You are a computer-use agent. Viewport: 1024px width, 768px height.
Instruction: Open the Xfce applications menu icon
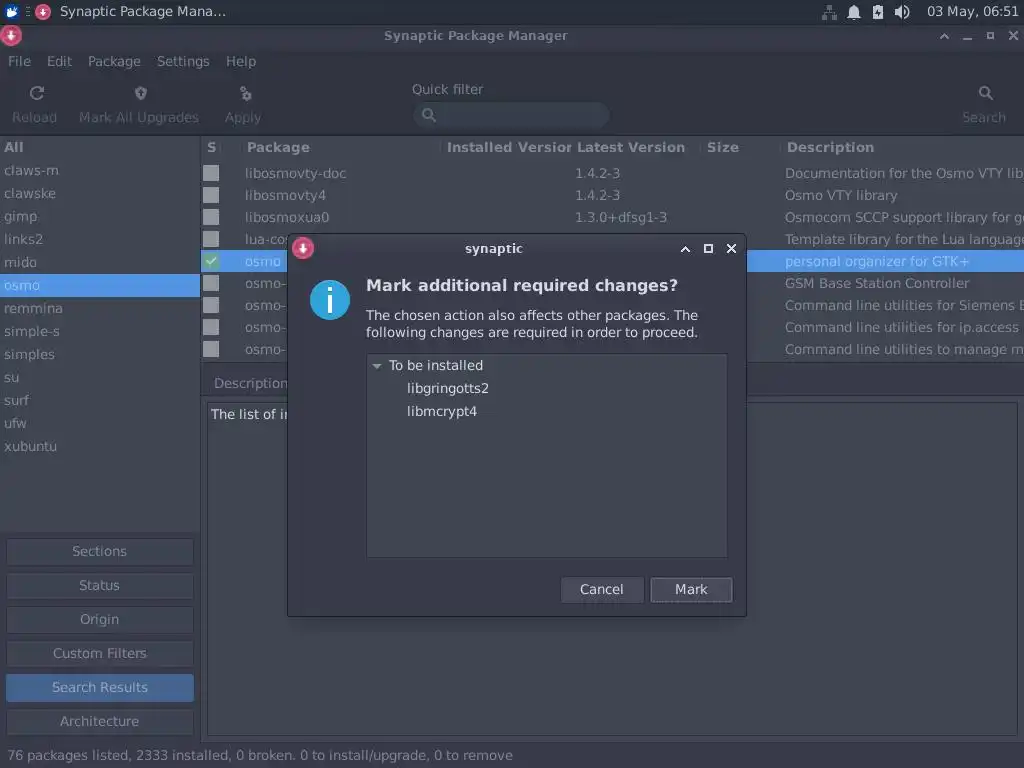12,12
